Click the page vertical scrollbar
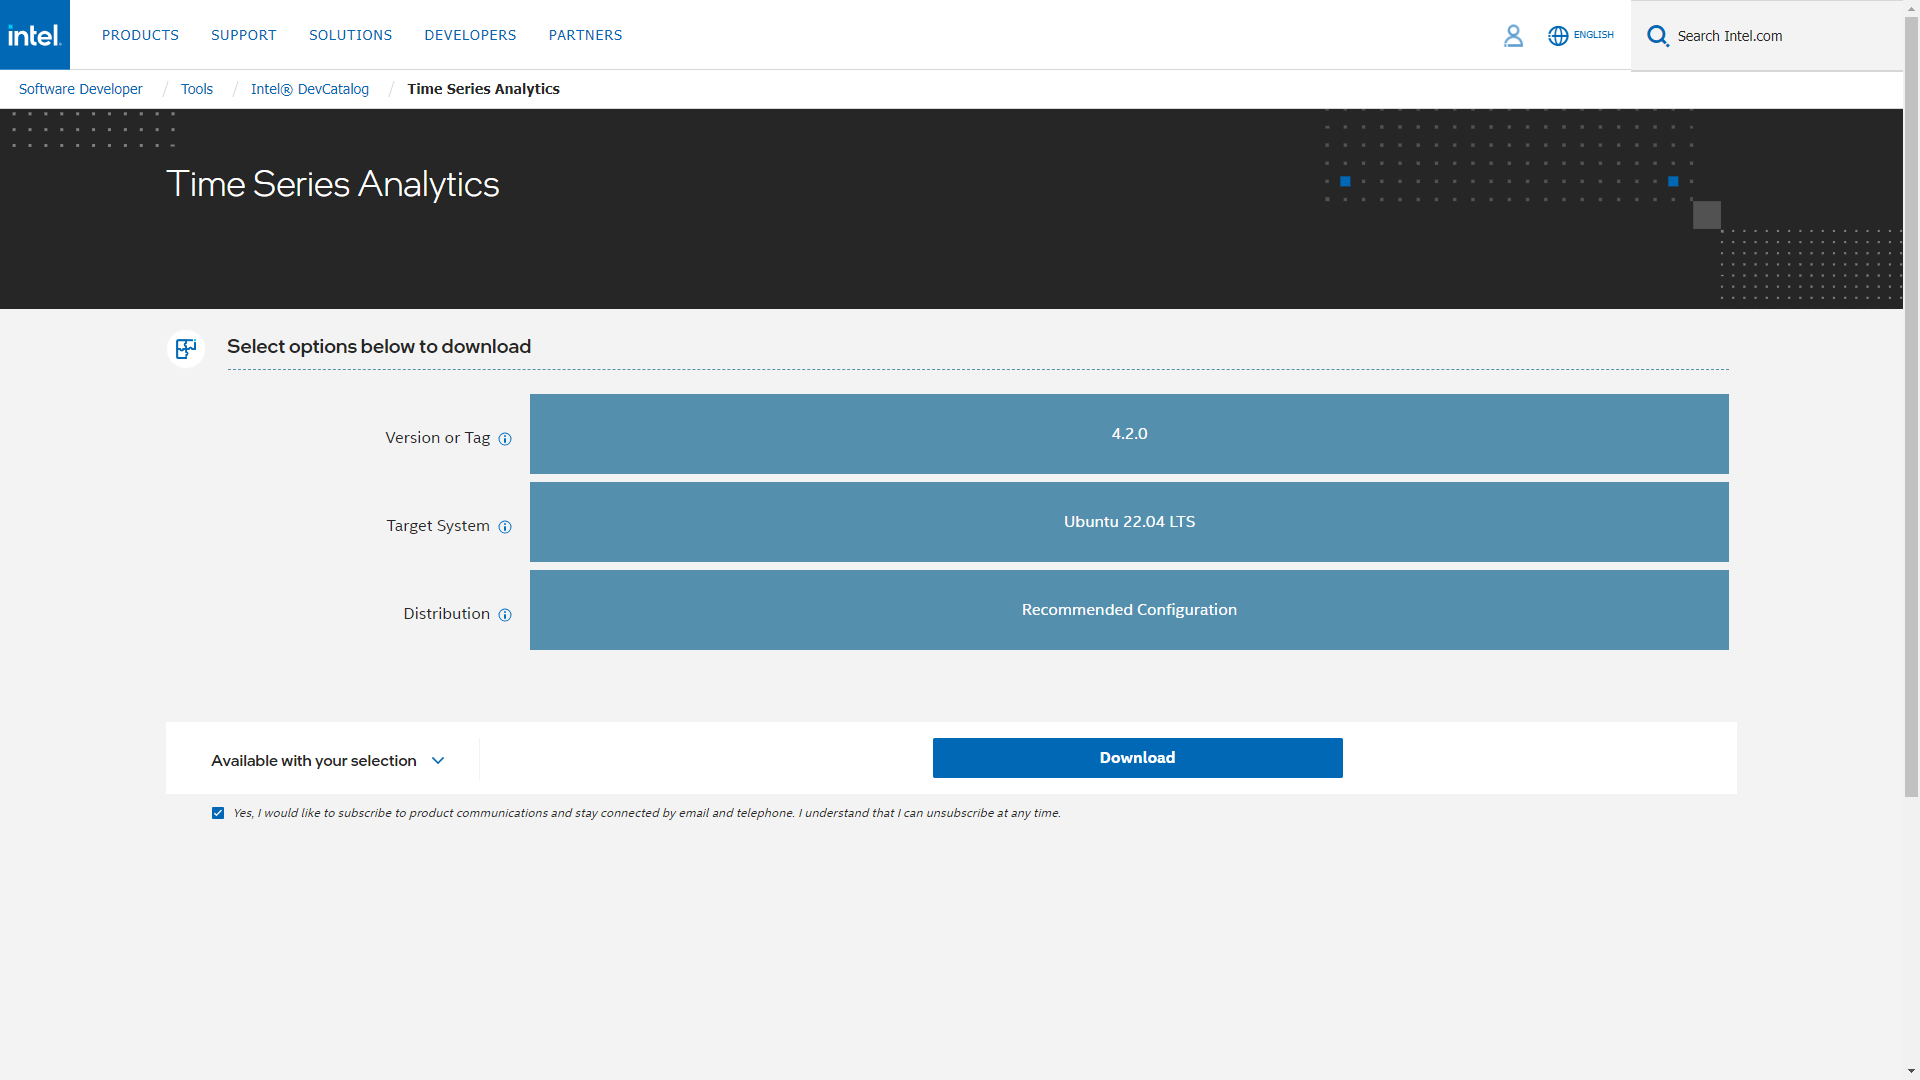This screenshot has height=1080, width=1920. point(1911,405)
